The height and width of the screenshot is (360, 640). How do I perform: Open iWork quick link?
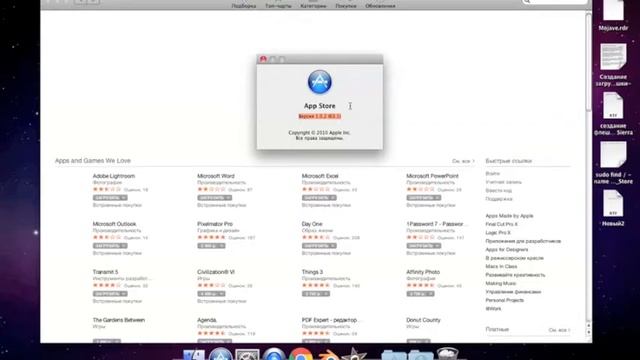click(x=493, y=309)
